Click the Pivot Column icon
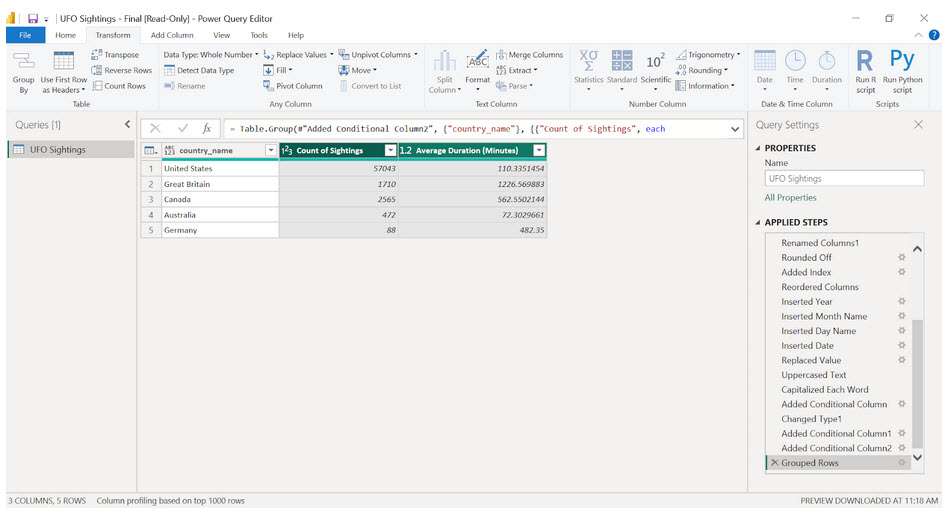Screen dimensions: 948x509 click(268, 86)
